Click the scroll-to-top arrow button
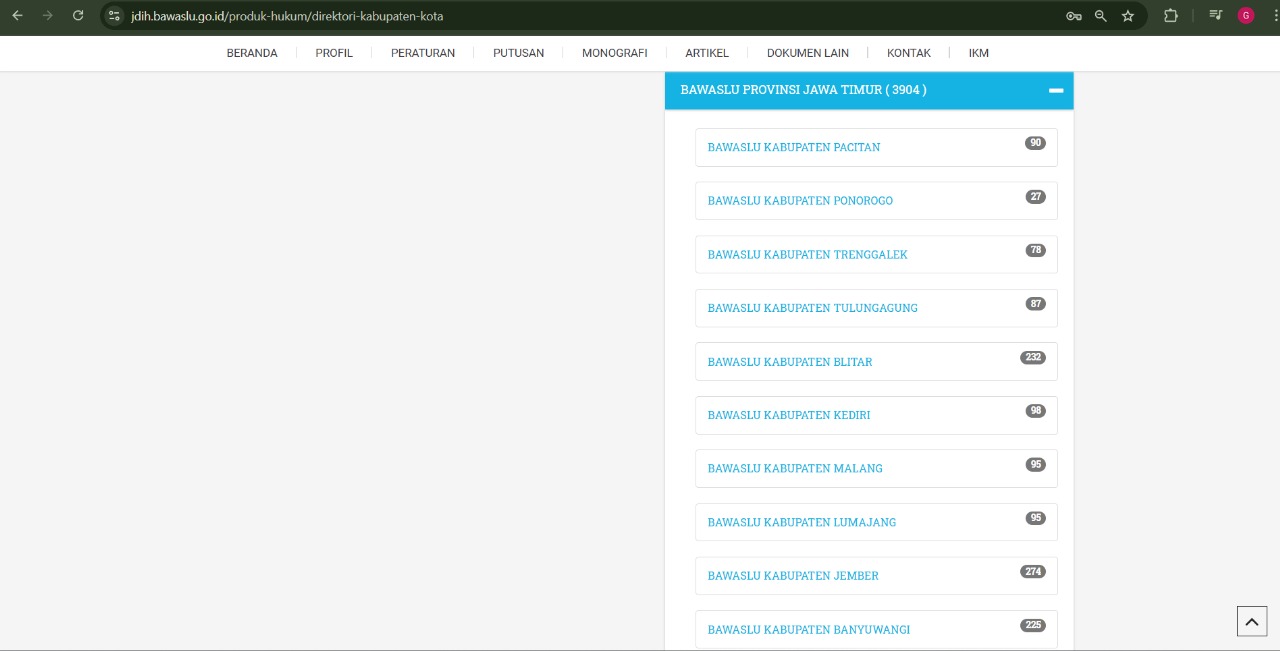 (x=1252, y=621)
